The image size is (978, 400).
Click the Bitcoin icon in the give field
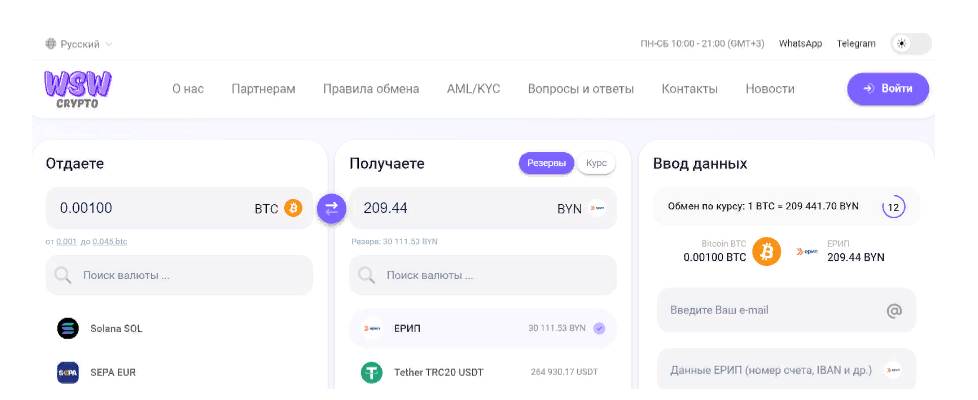click(293, 208)
